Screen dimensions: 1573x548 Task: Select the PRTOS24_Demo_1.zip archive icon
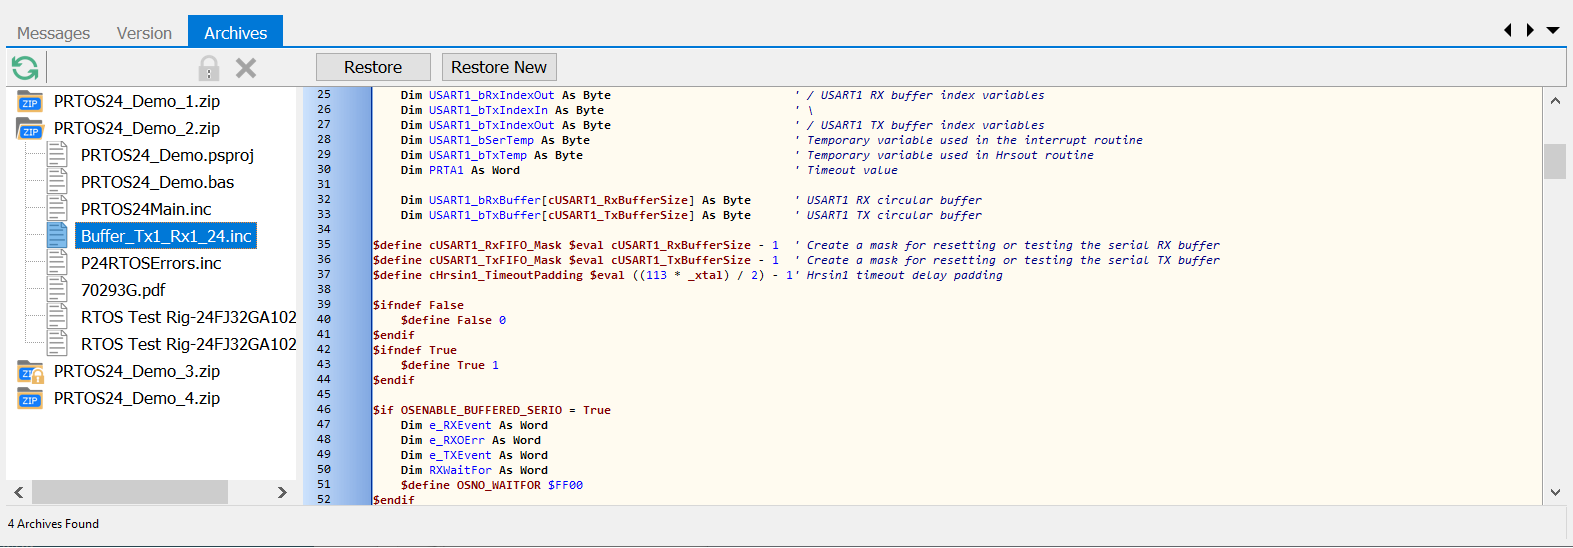point(30,101)
